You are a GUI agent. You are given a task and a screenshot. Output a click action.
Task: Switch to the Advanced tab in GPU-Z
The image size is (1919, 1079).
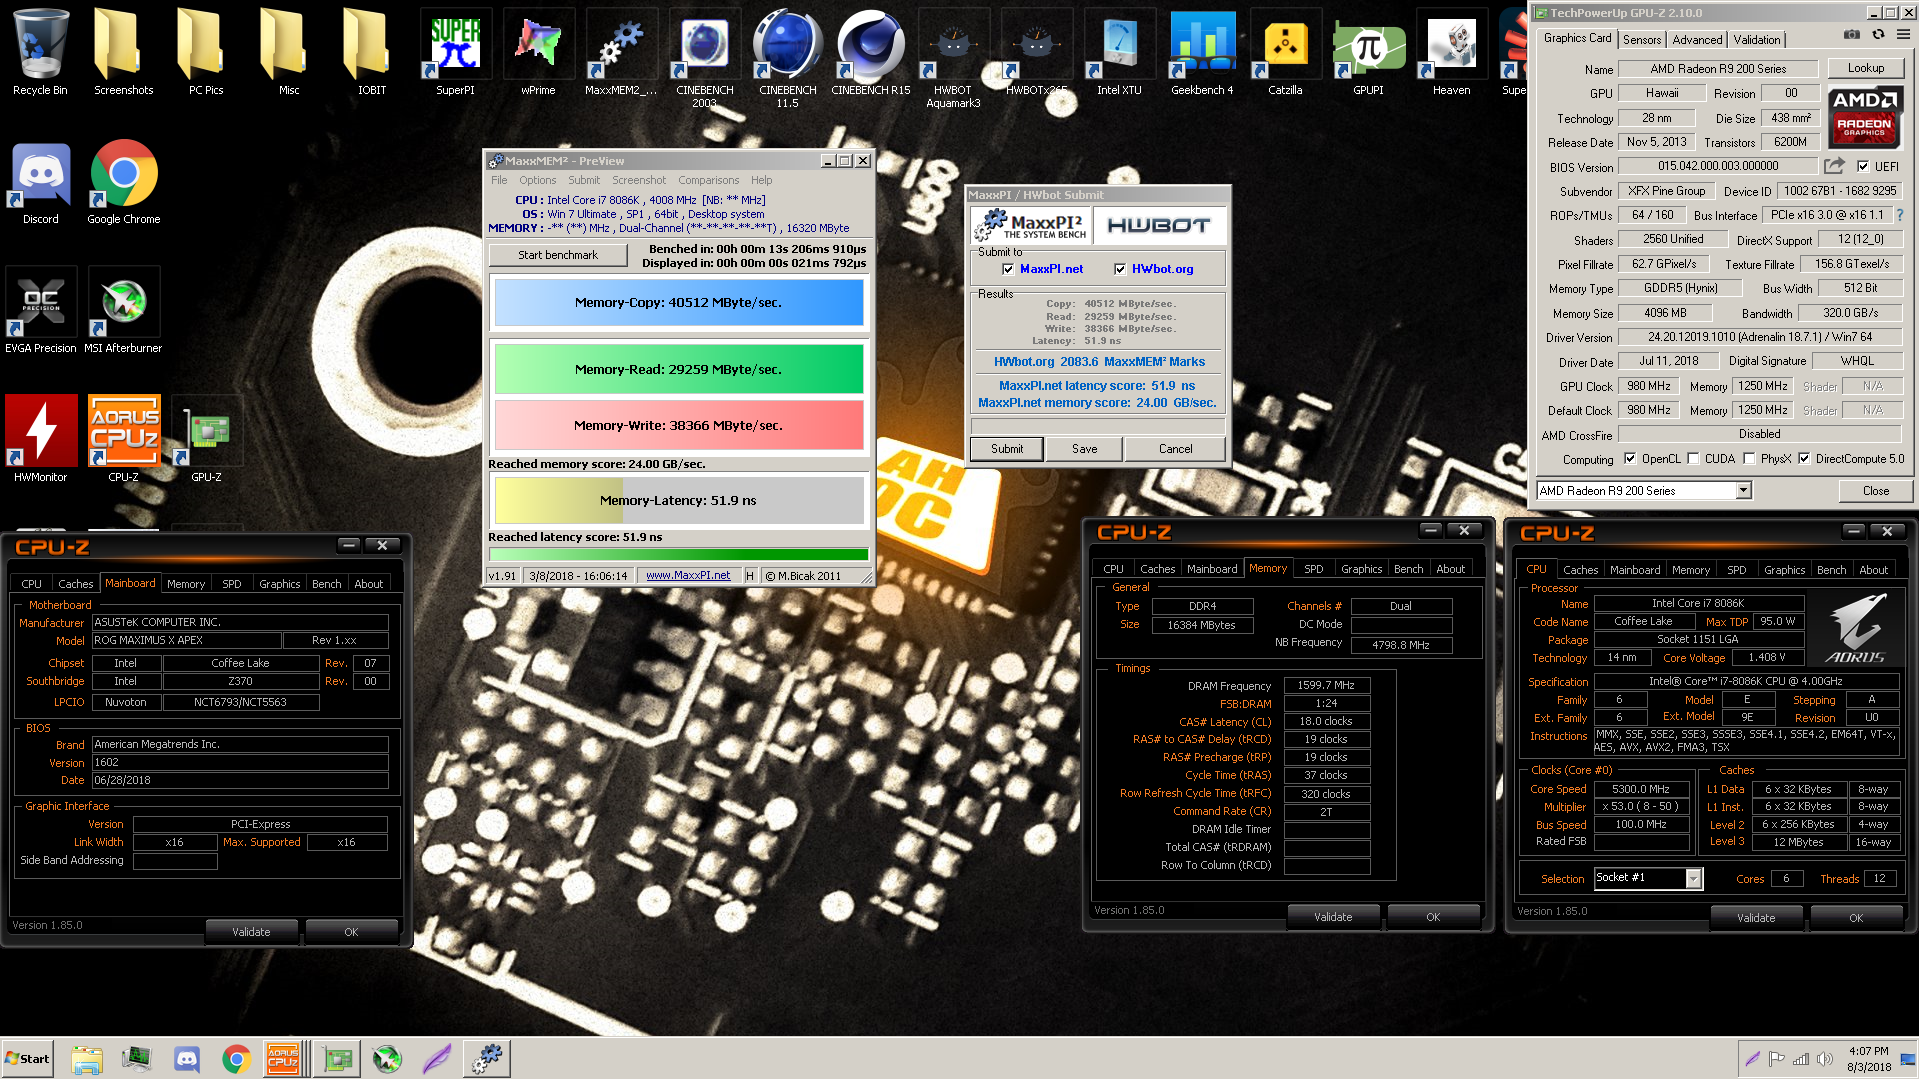(1697, 40)
